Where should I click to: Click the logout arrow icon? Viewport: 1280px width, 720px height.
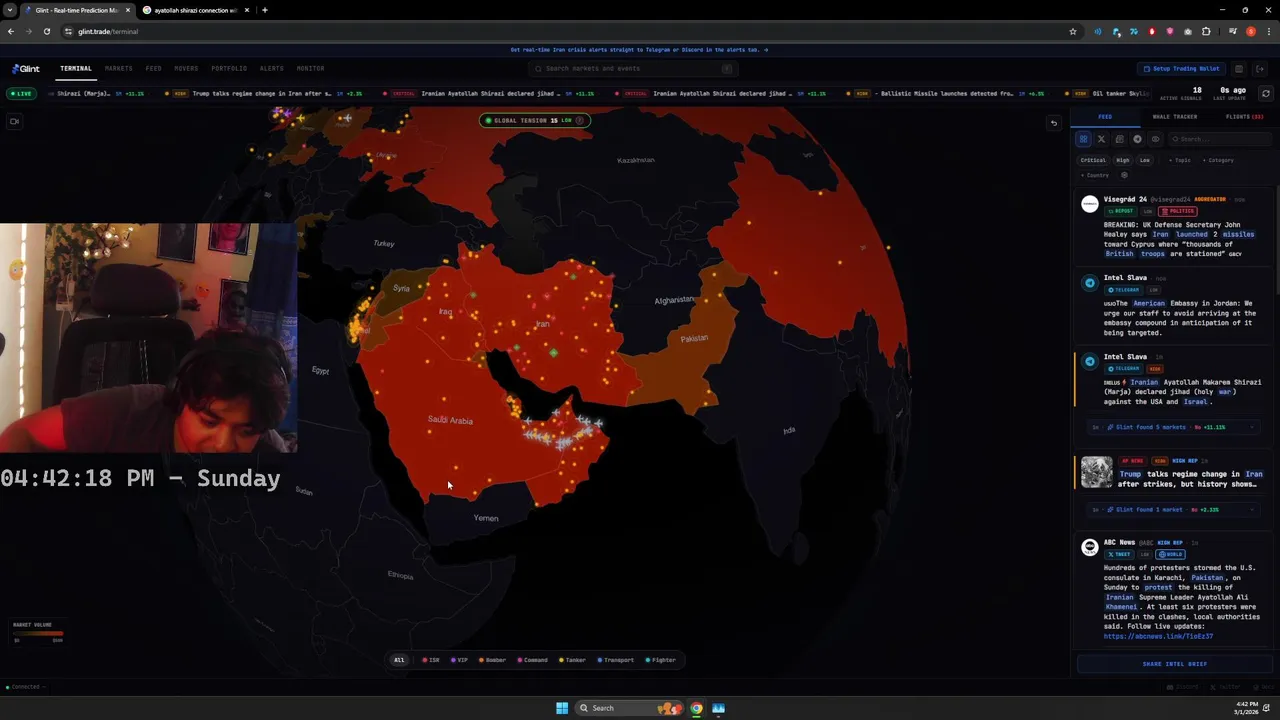point(1260,69)
